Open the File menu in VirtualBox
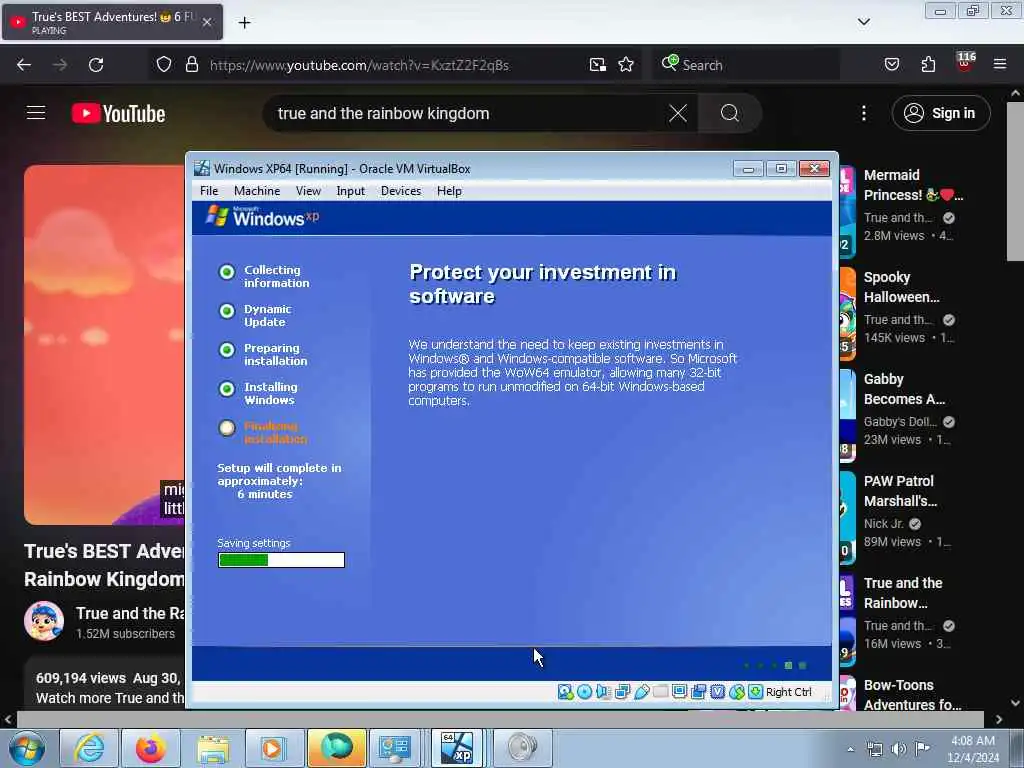 point(209,191)
